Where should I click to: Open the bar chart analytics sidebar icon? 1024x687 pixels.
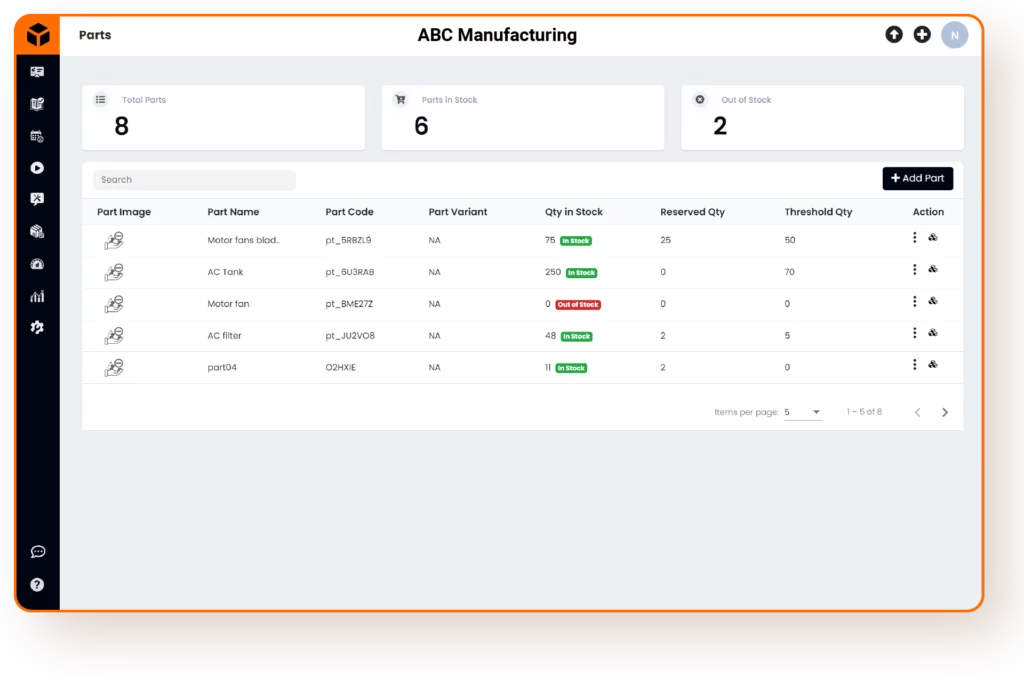tap(37, 296)
